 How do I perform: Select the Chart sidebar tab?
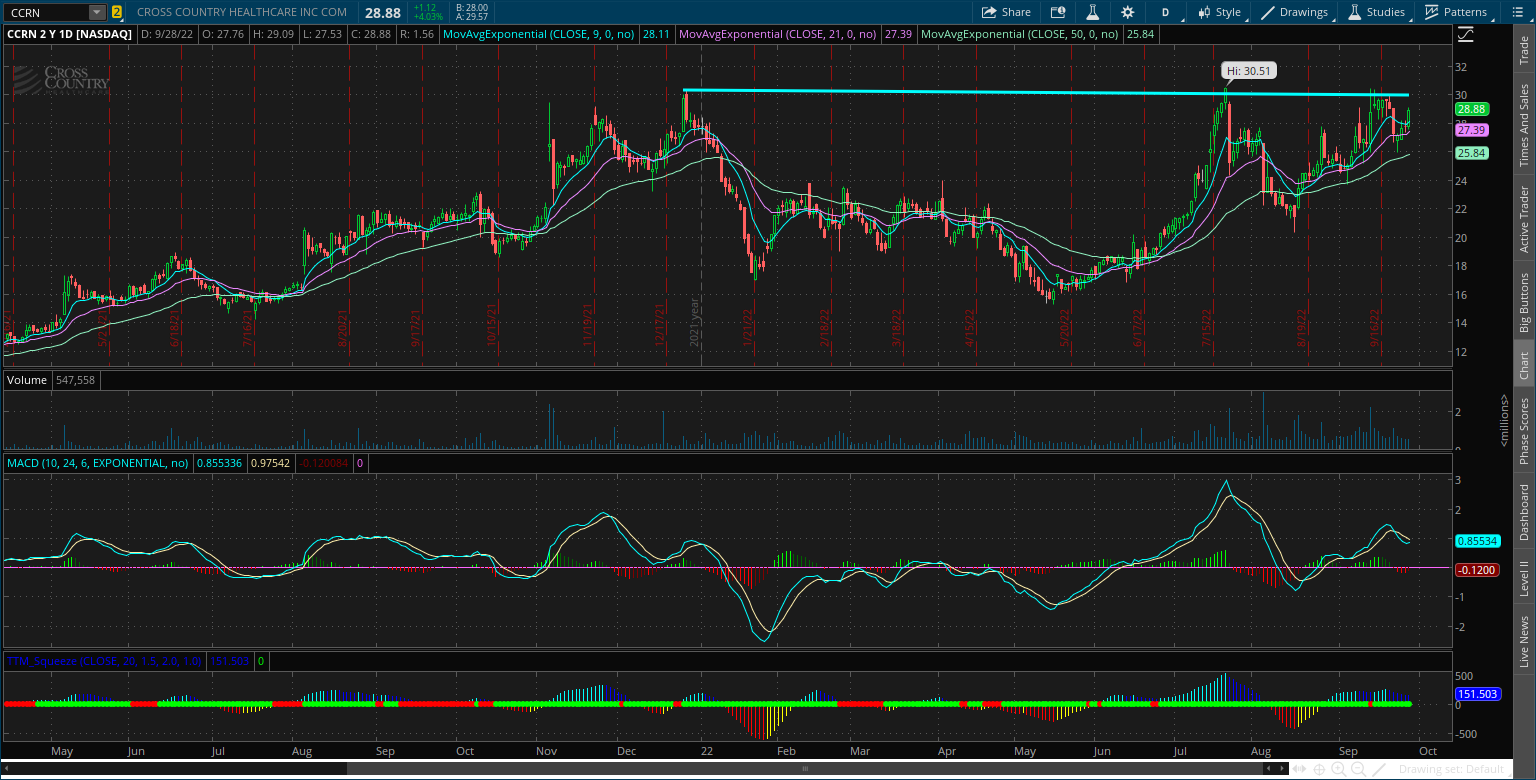click(1524, 366)
